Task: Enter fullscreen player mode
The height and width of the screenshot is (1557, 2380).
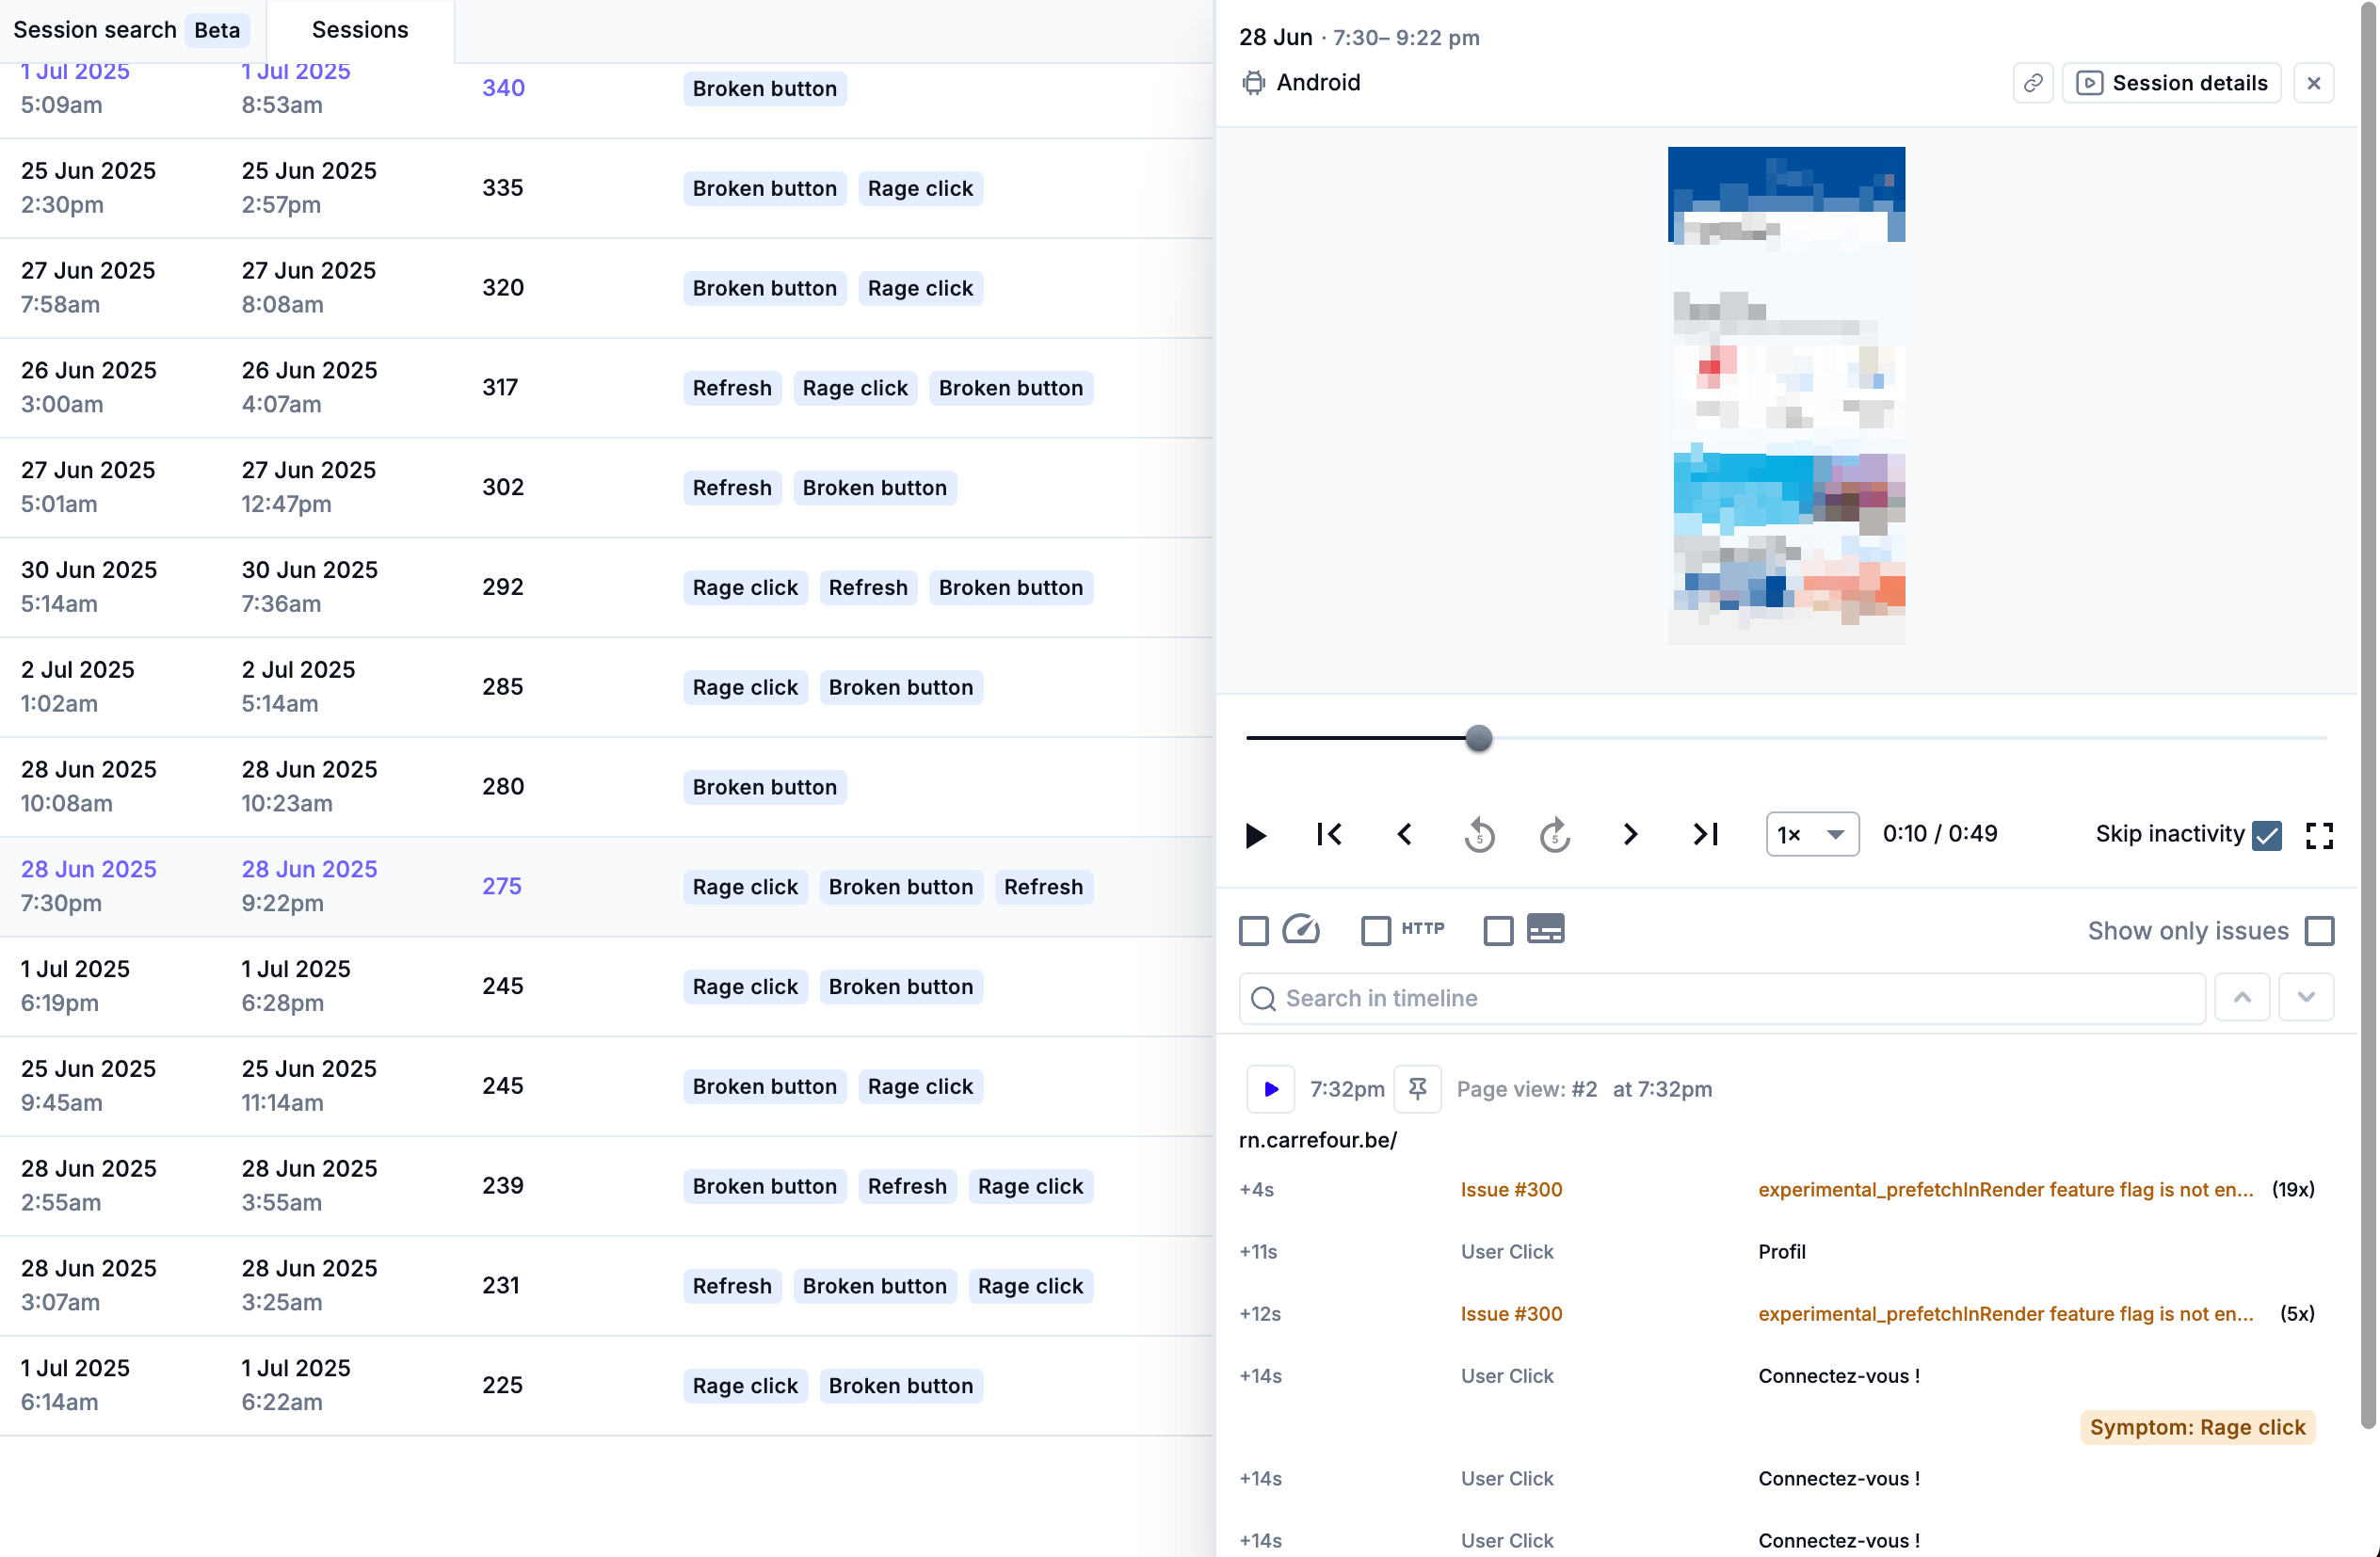Action: (x=2319, y=835)
